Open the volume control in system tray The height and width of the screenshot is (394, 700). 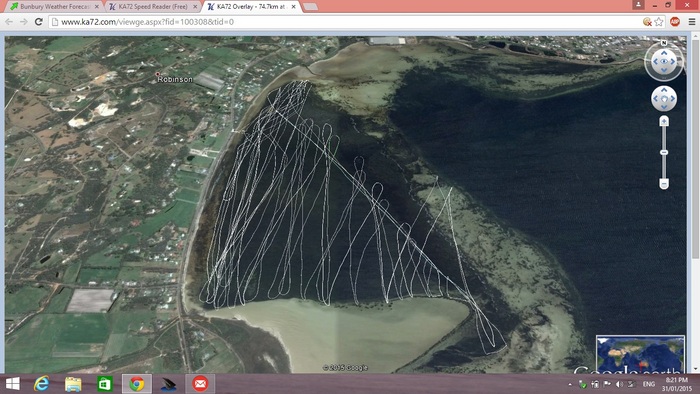(x=619, y=384)
